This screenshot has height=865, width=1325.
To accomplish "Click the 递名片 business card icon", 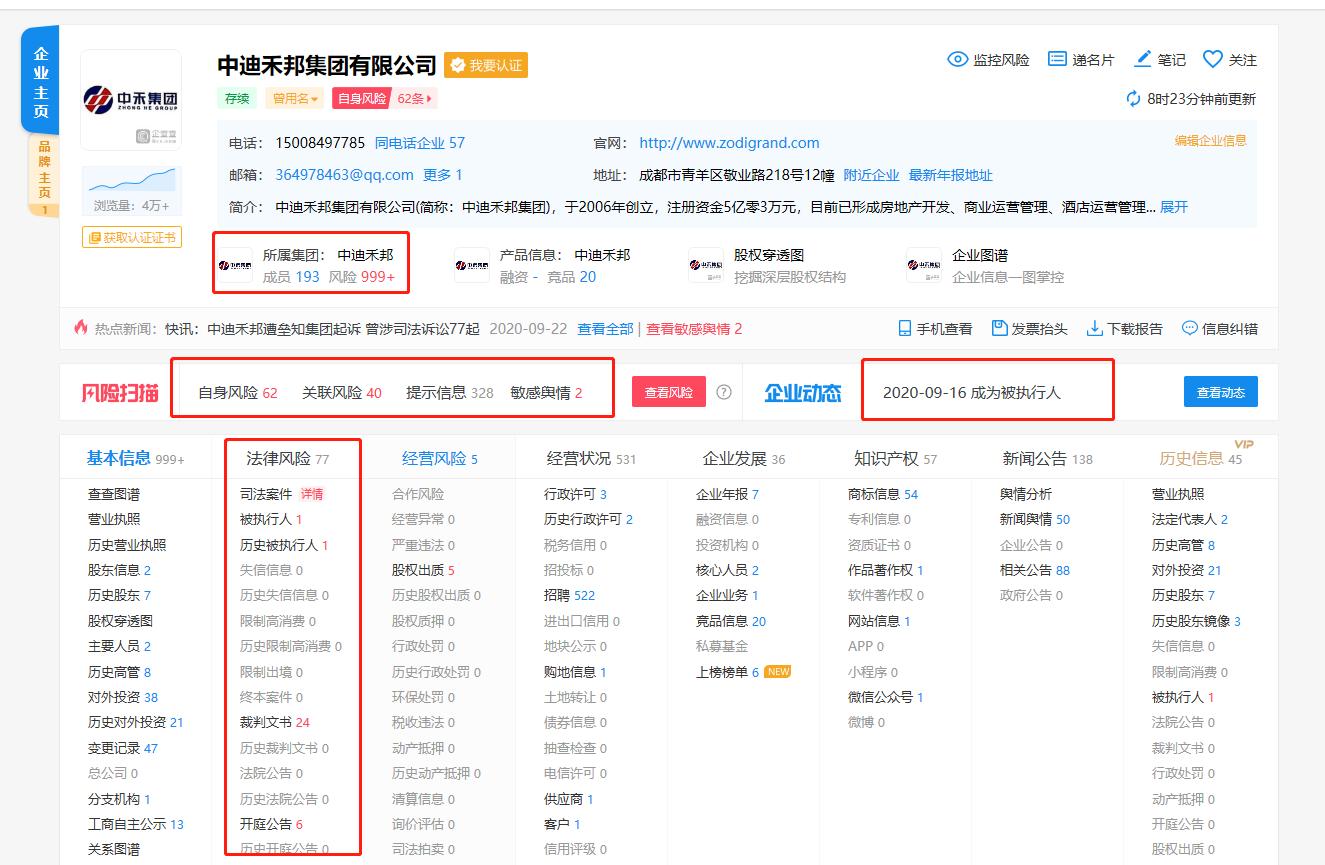I will click(1055, 59).
